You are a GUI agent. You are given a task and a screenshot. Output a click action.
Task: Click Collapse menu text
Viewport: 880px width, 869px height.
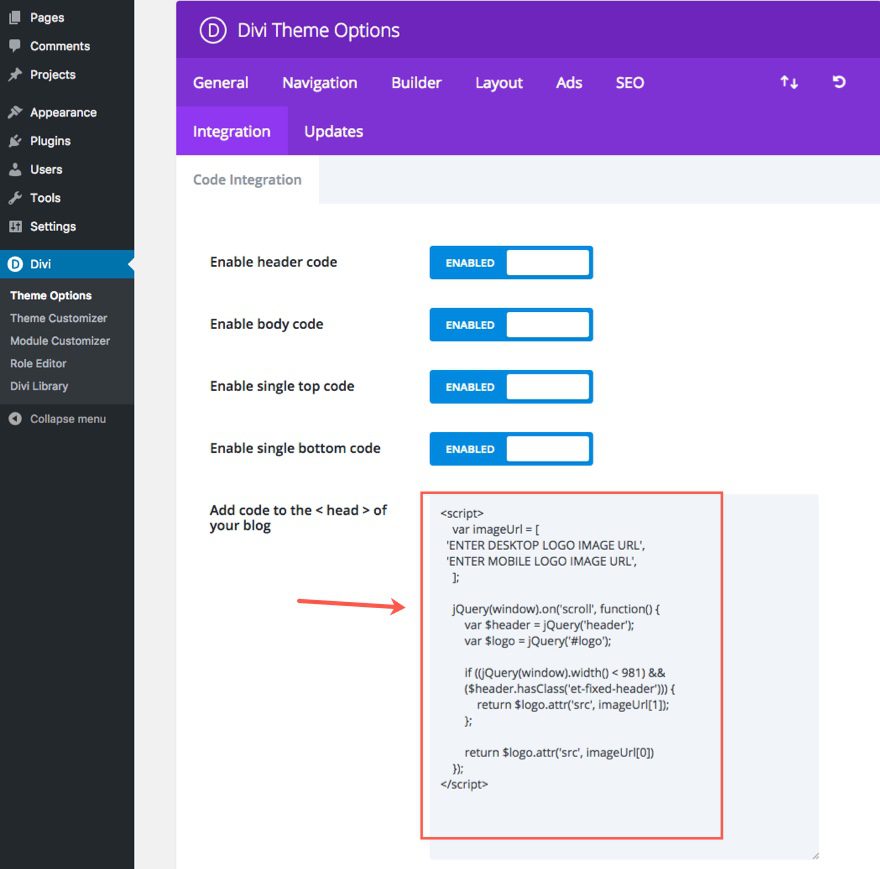point(68,419)
